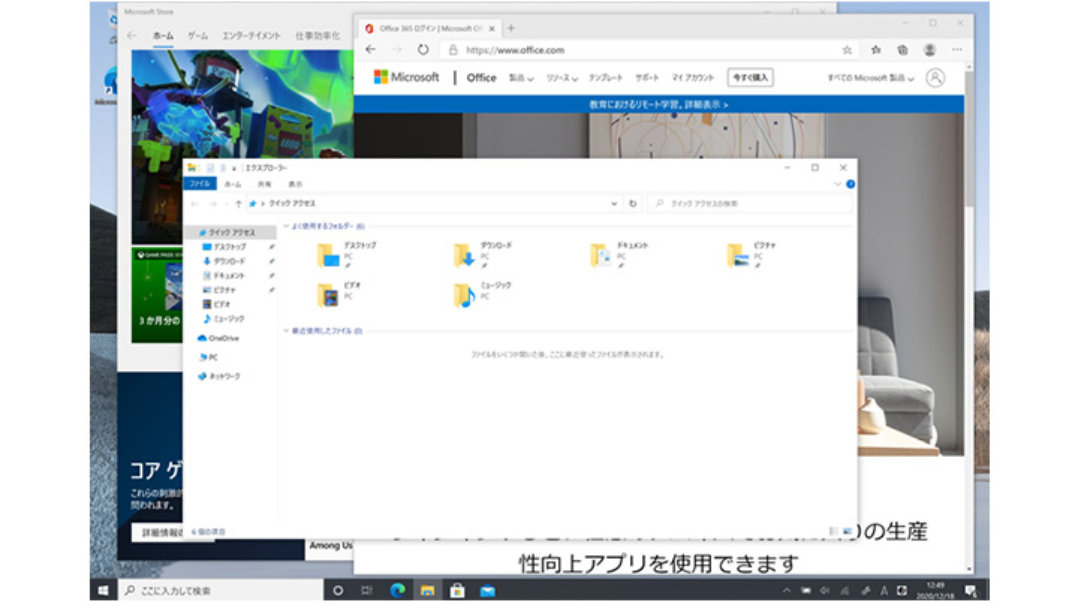Select クイック アクセス in Explorer sidebar
The image size is (1078, 606).
(230, 232)
